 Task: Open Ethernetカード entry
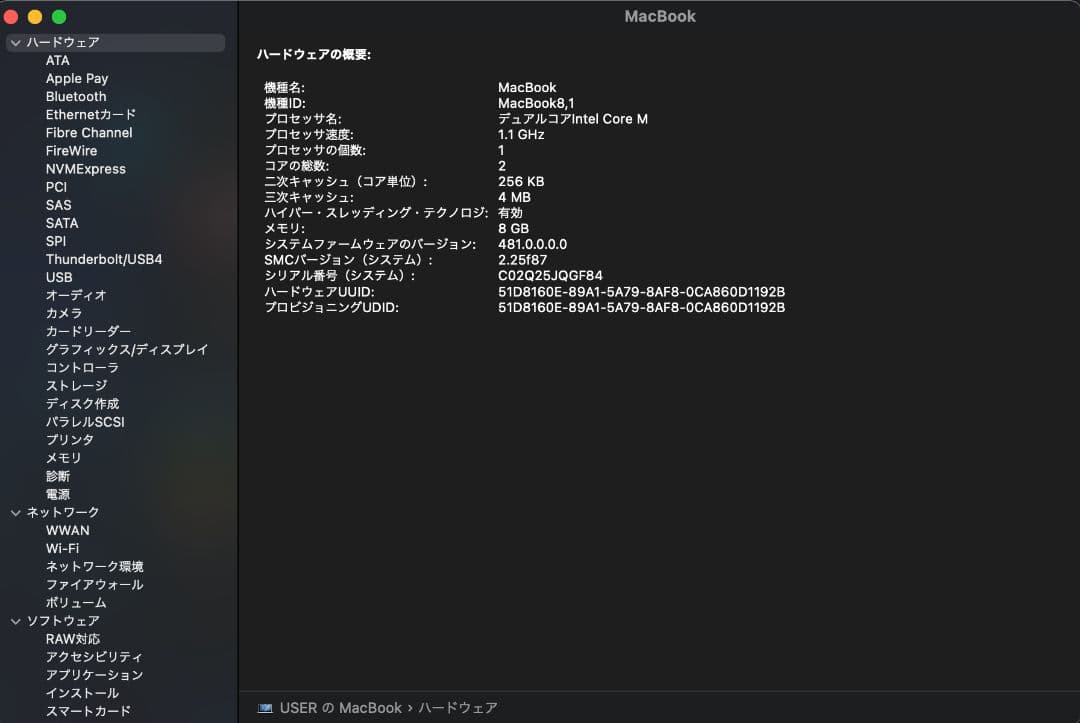coord(91,114)
